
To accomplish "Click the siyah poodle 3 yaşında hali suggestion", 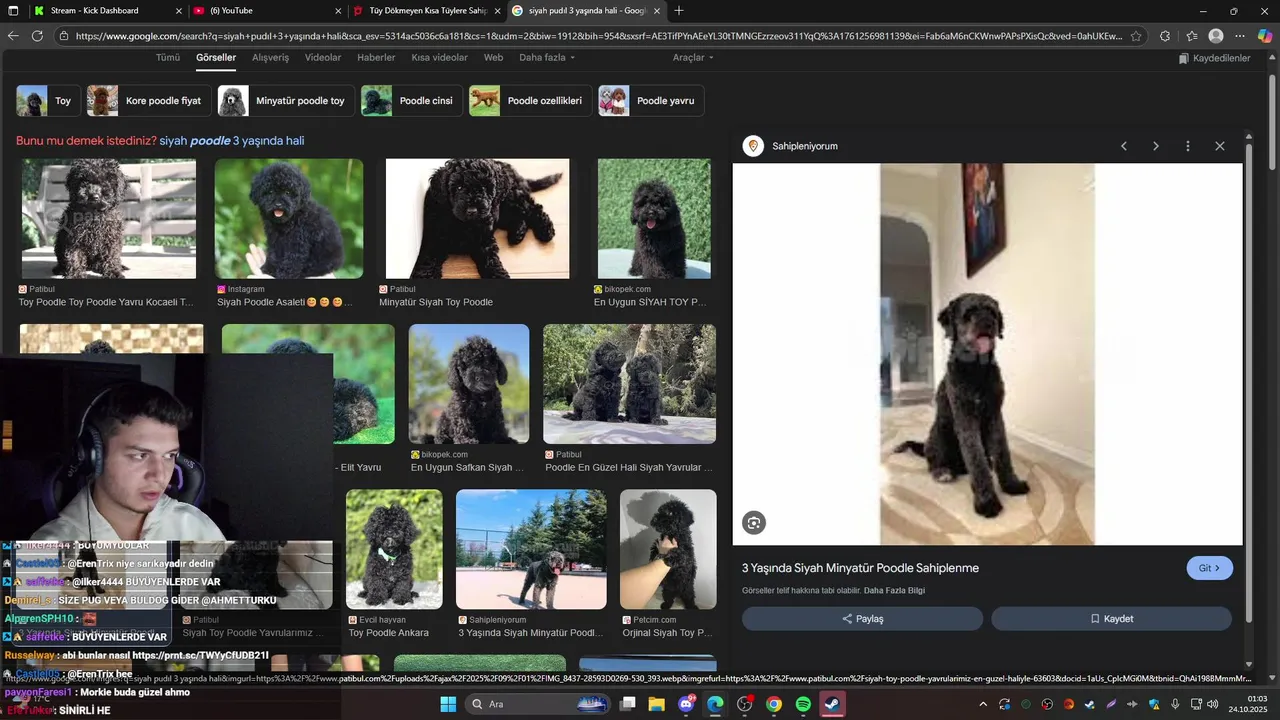I will pyautogui.click(x=232, y=141).
